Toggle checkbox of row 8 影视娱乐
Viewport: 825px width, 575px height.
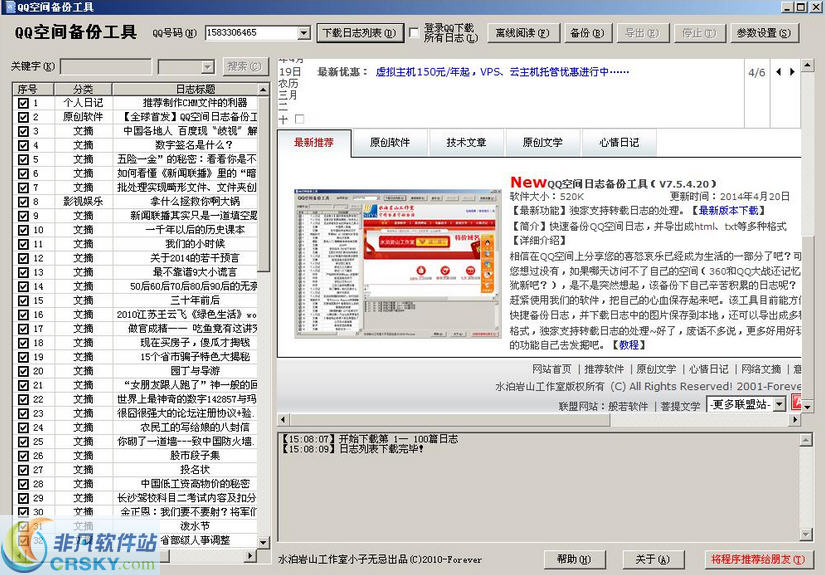pyautogui.click(x=23, y=201)
